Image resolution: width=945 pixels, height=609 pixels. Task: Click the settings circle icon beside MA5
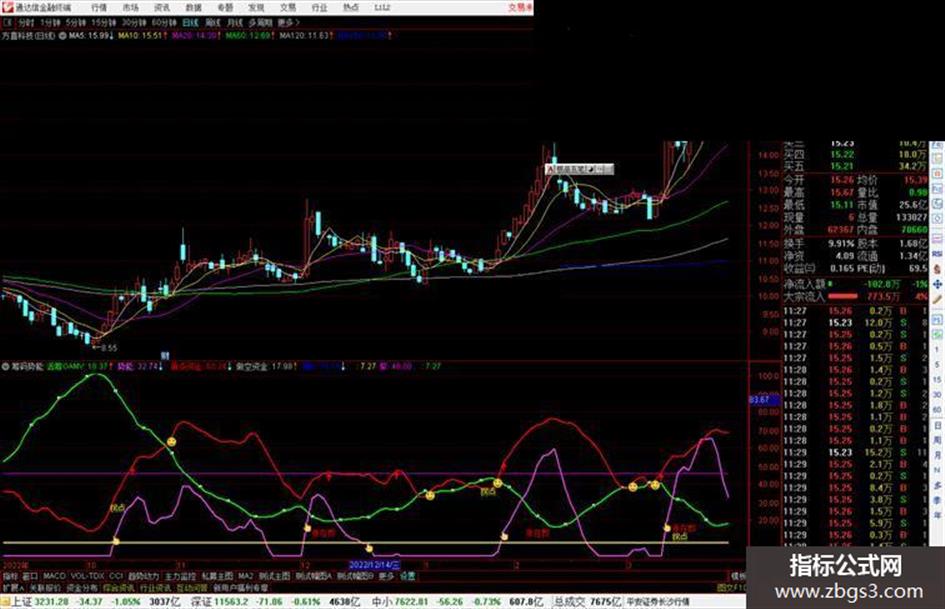point(62,36)
